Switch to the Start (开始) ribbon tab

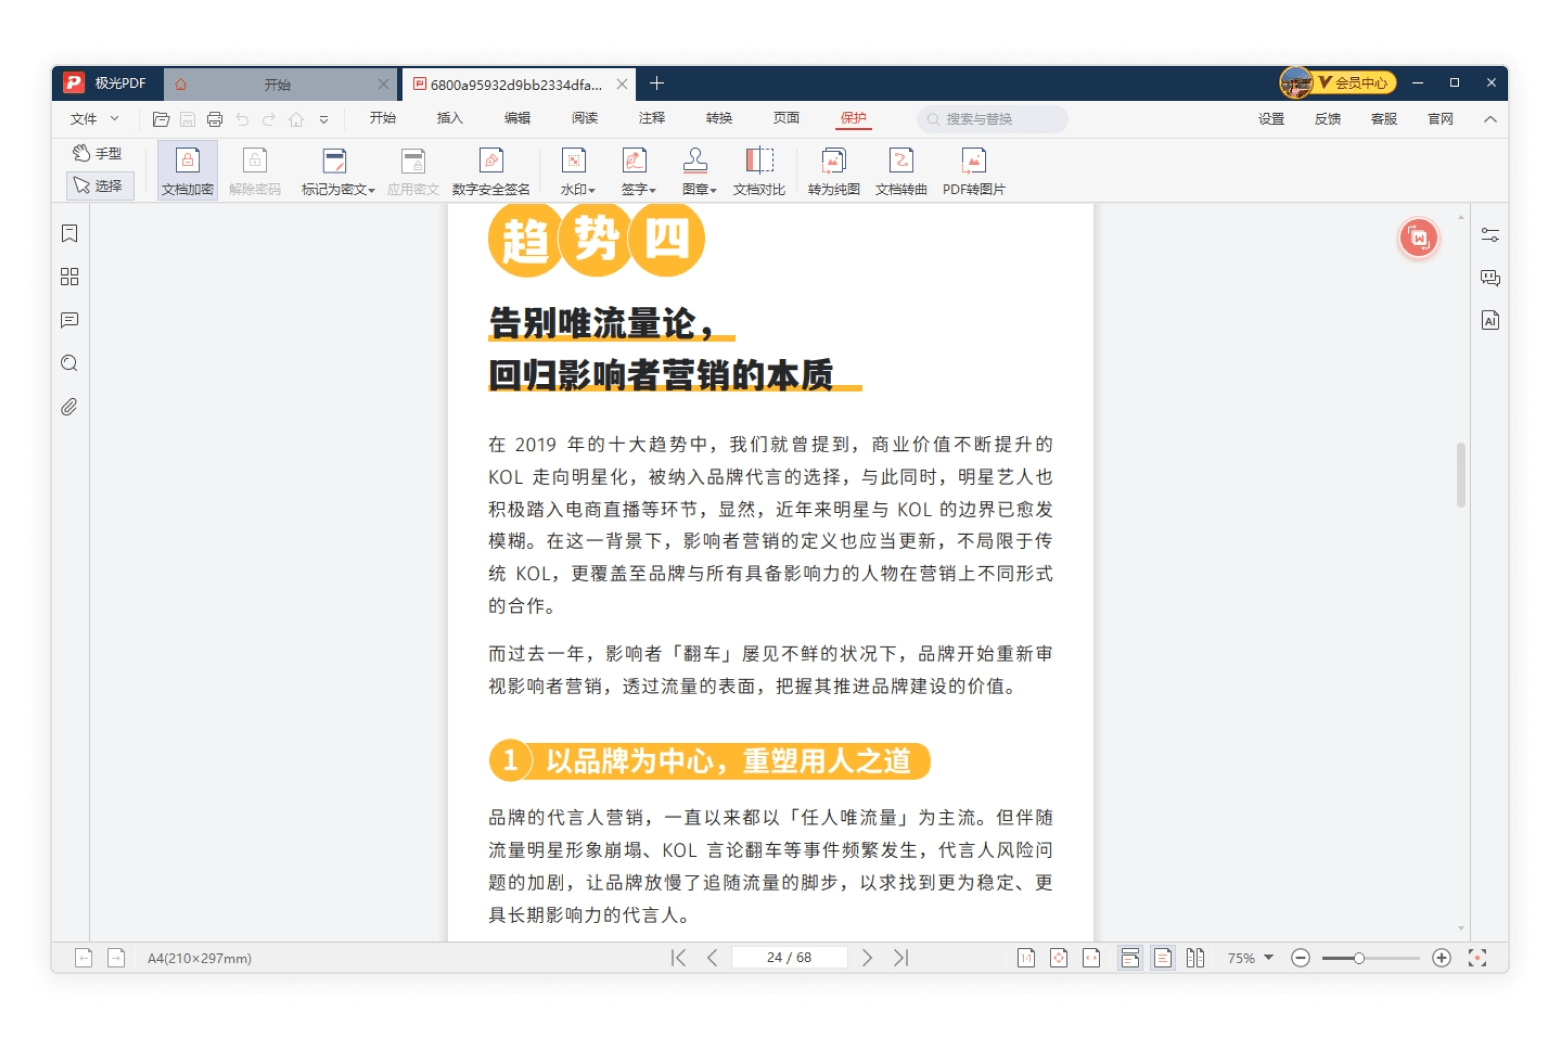coord(383,118)
